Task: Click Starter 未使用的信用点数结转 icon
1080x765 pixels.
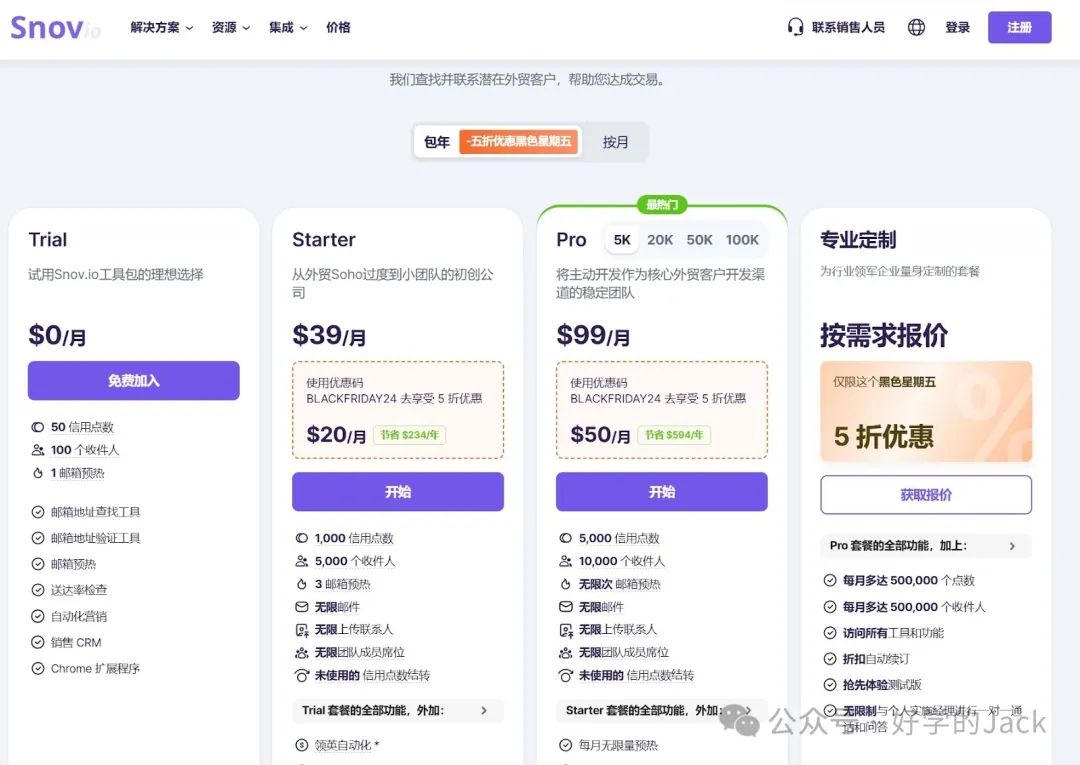Action: click(x=302, y=675)
